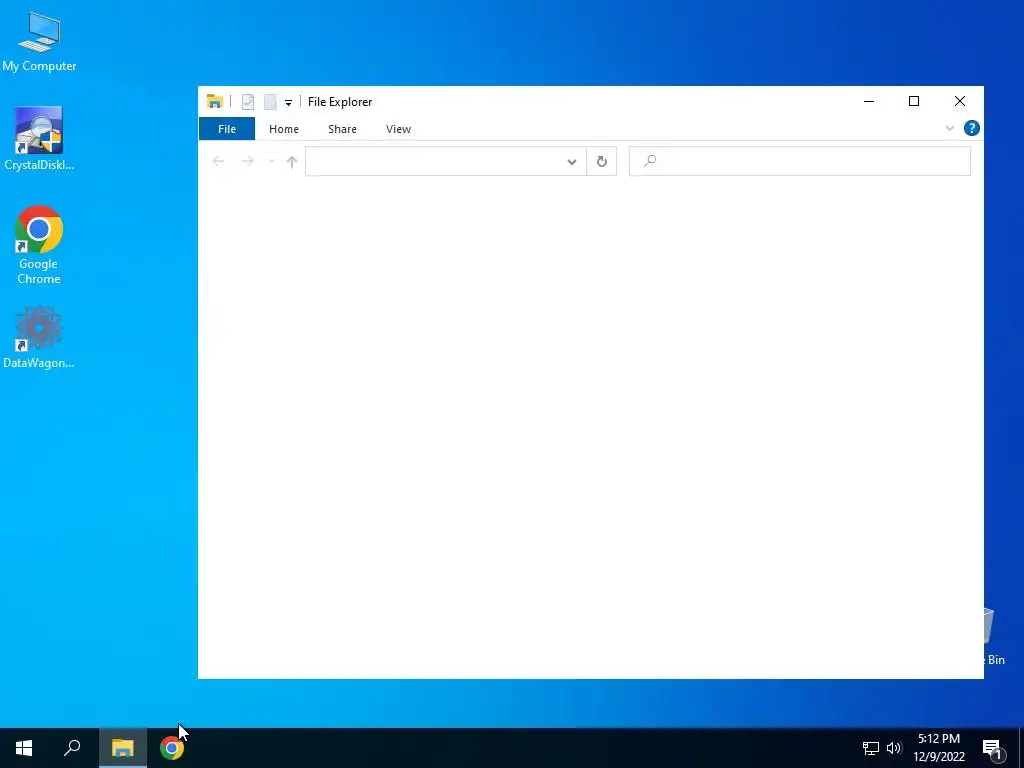The image size is (1024, 768).
Task: Open the File ribbon tab
Action: coord(227,129)
